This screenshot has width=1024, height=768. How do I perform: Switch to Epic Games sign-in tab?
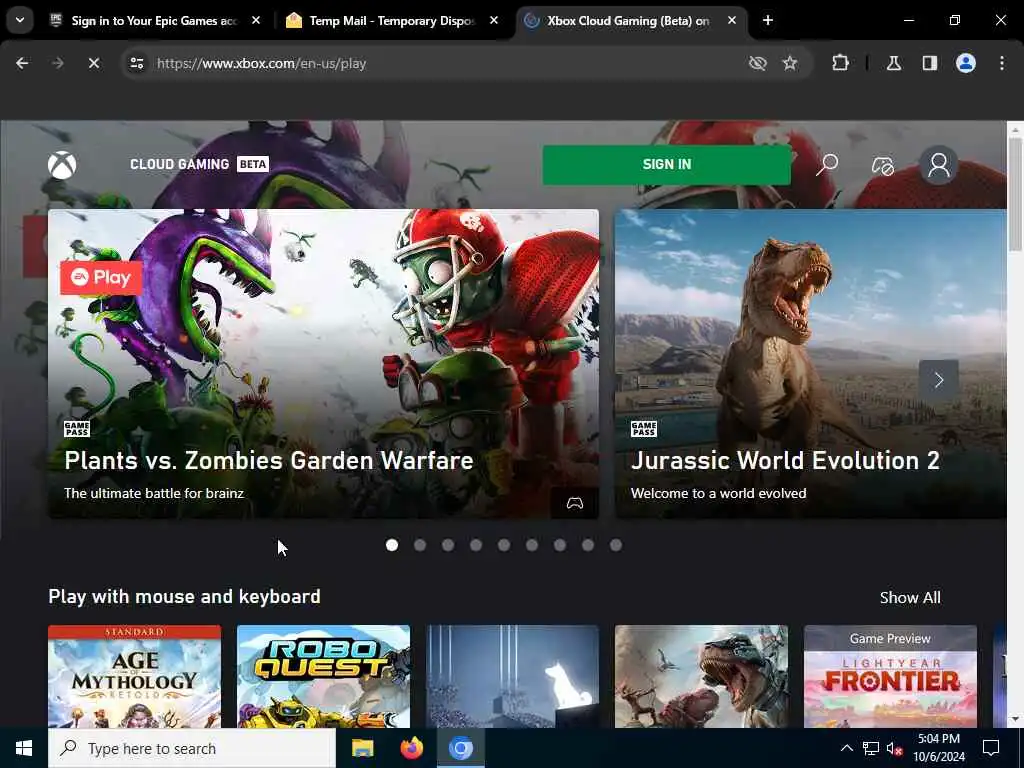tap(152, 20)
